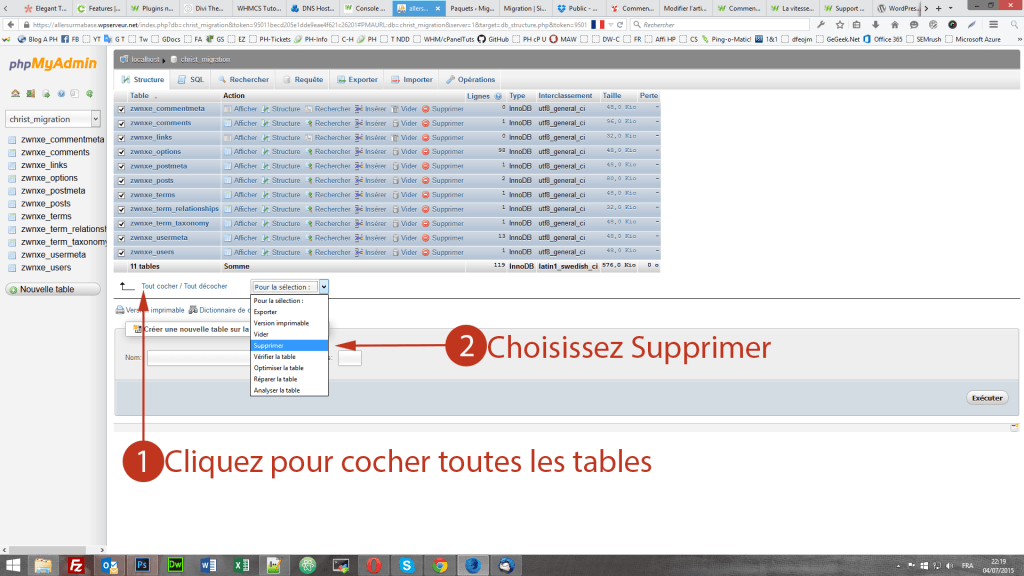Open the browser hamburger menu
This screenshot has height=576, width=1024.
click(x=993, y=25)
